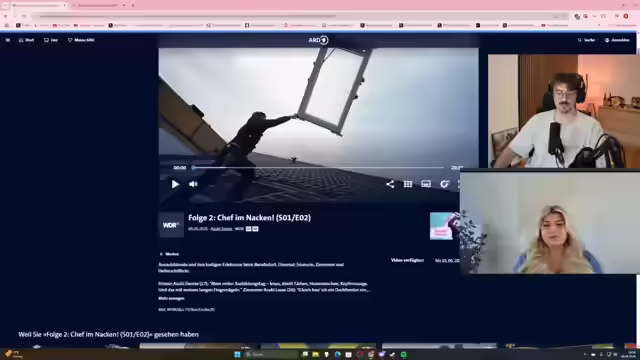Expand description with Mehr anzeigen
640x360 pixels.
tap(171, 298)
